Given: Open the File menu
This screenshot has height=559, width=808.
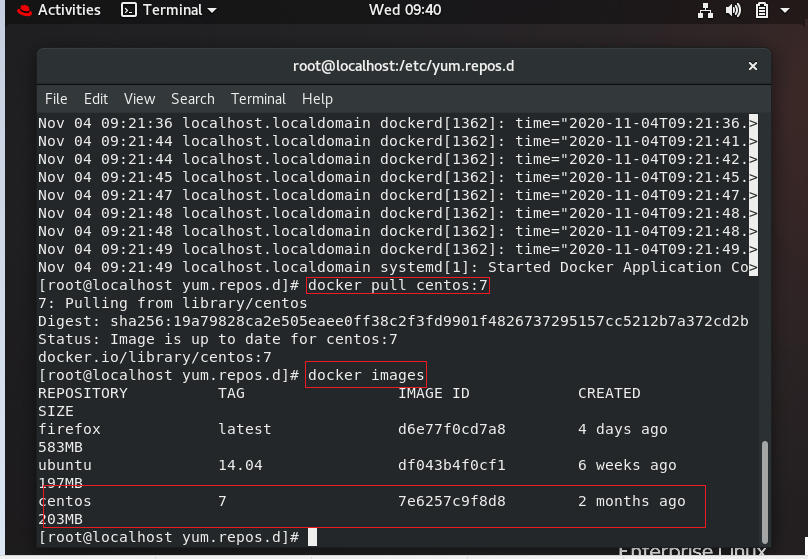Looking at the screenshot, I should [x=56, y=99].
